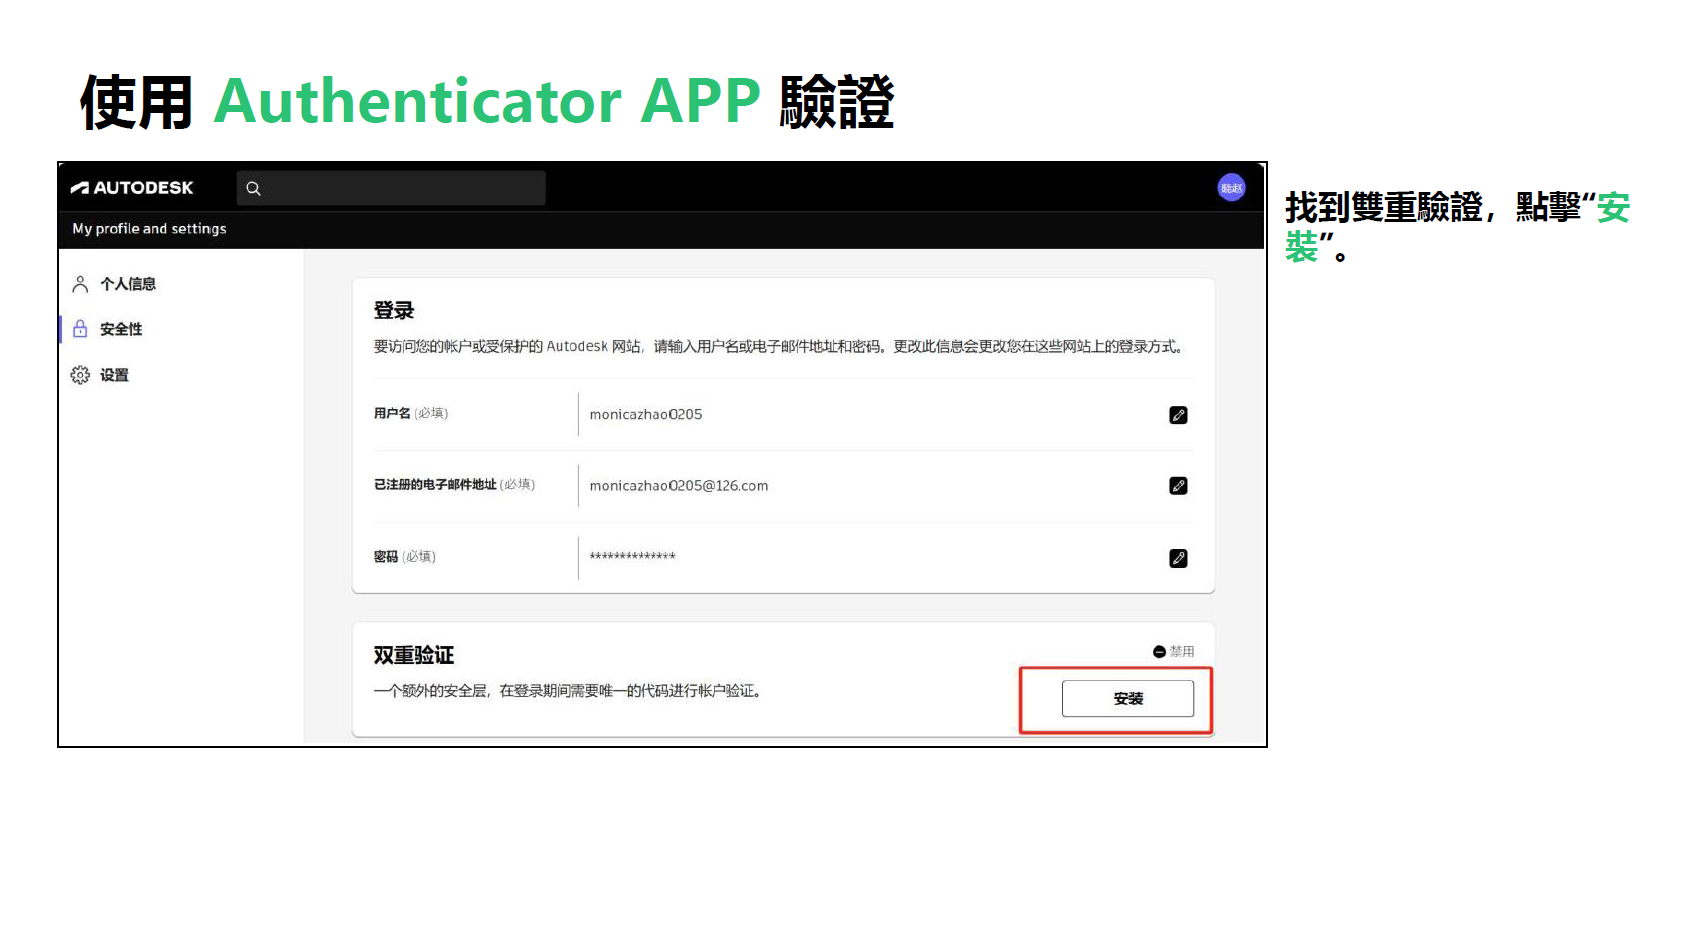Open the purple user avatar menu
The image size is (1681, 945).
click(1231, 188)
